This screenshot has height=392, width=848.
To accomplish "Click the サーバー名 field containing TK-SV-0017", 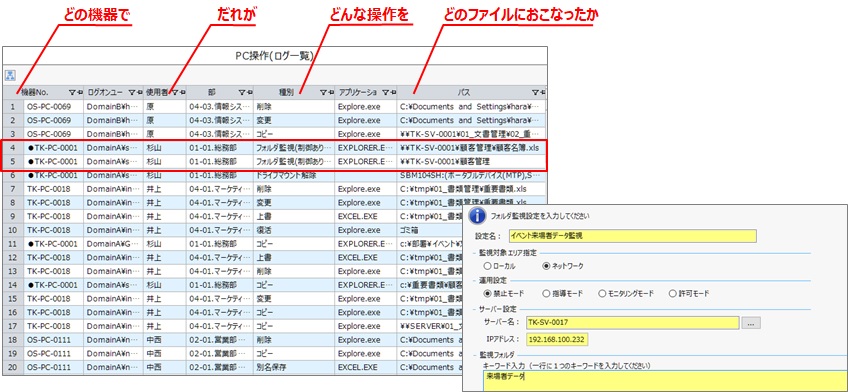I will point(632,323).
